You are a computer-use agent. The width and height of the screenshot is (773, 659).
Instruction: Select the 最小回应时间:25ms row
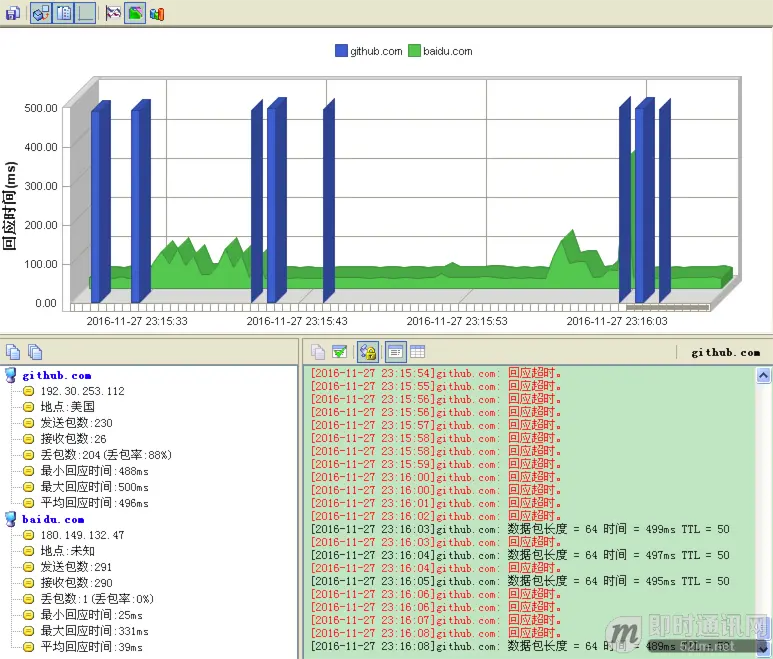[91, 615]
